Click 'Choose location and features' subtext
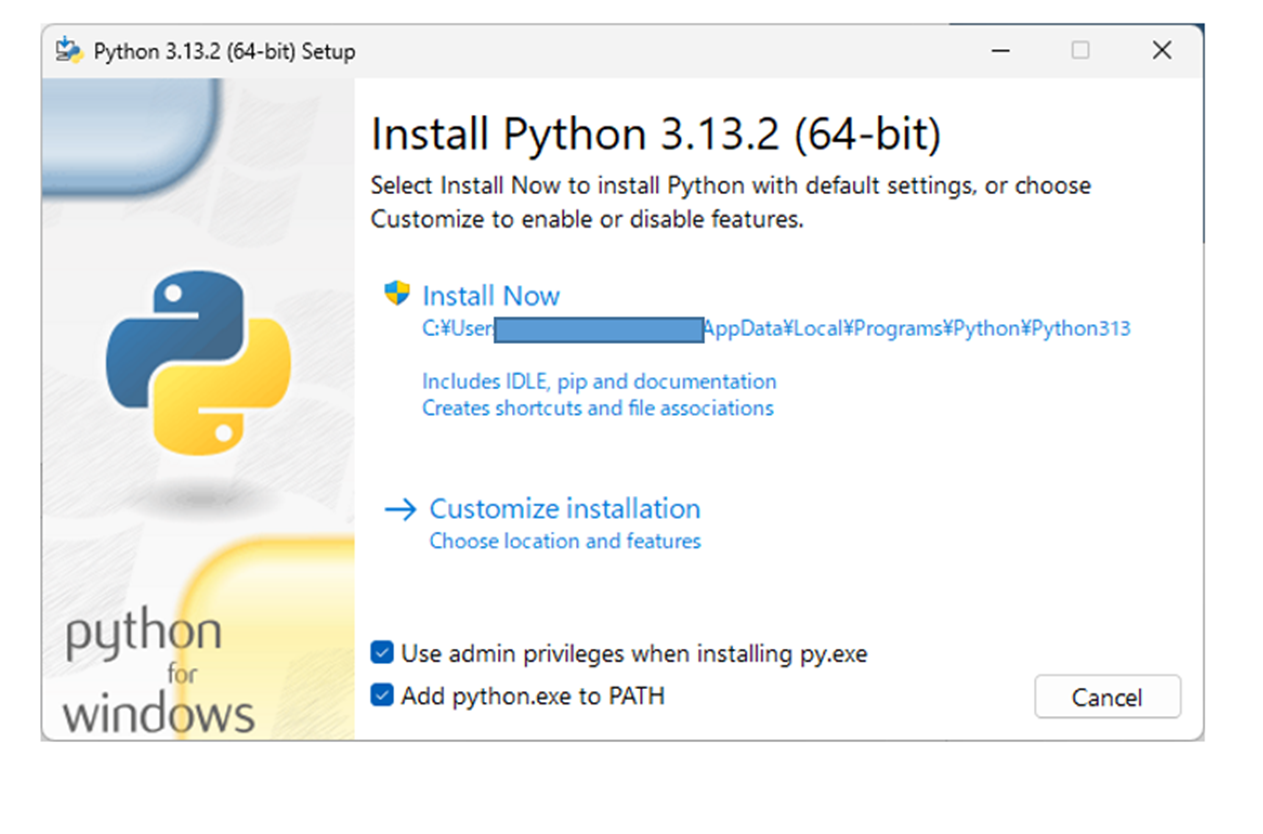1263x834 pixels. point(564,541)
